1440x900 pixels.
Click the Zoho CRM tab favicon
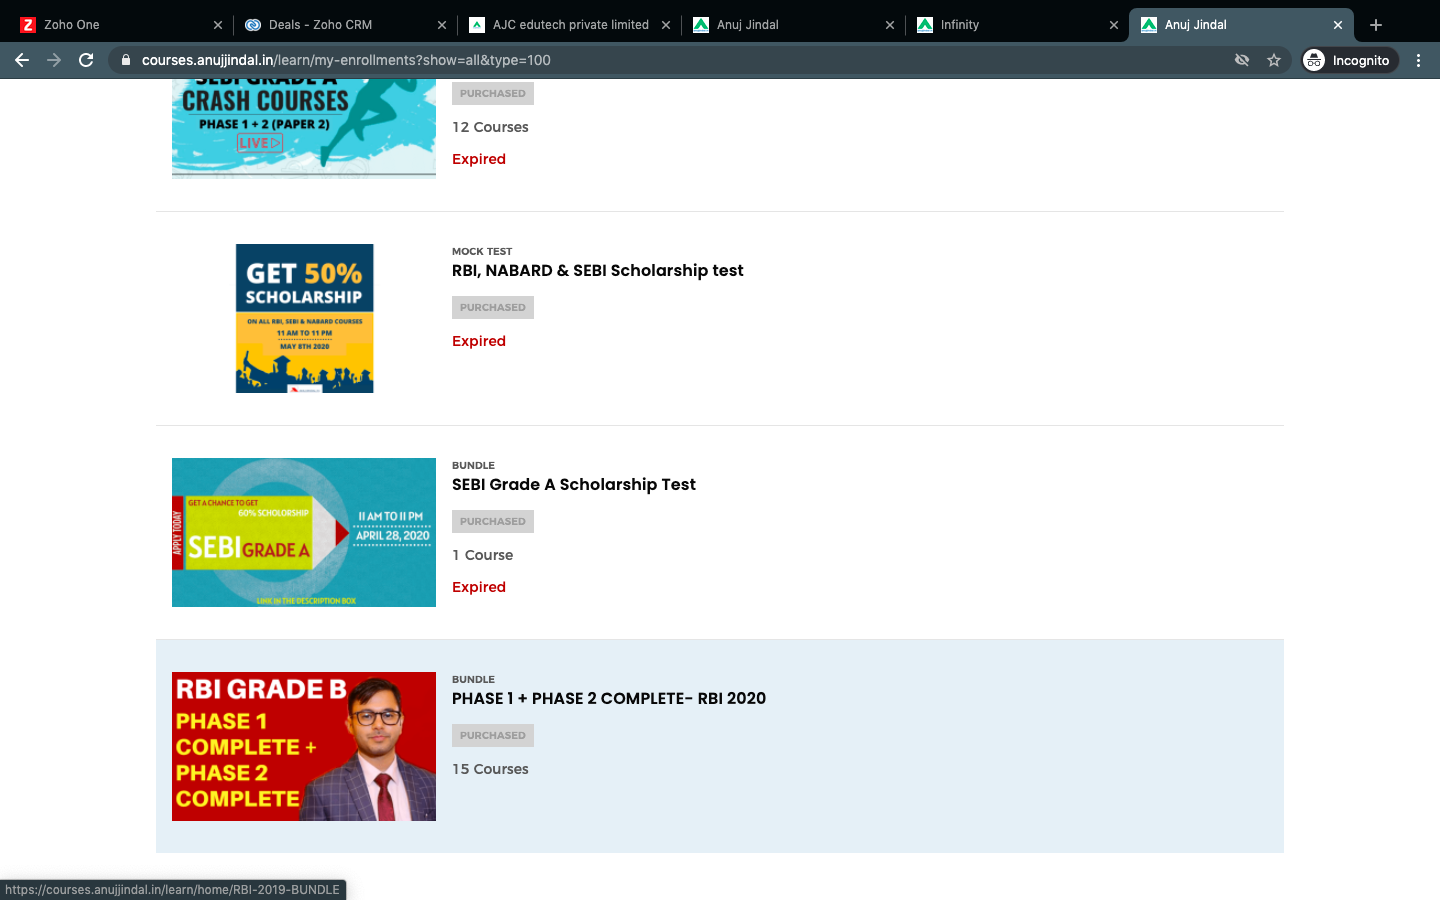point(253,25)
